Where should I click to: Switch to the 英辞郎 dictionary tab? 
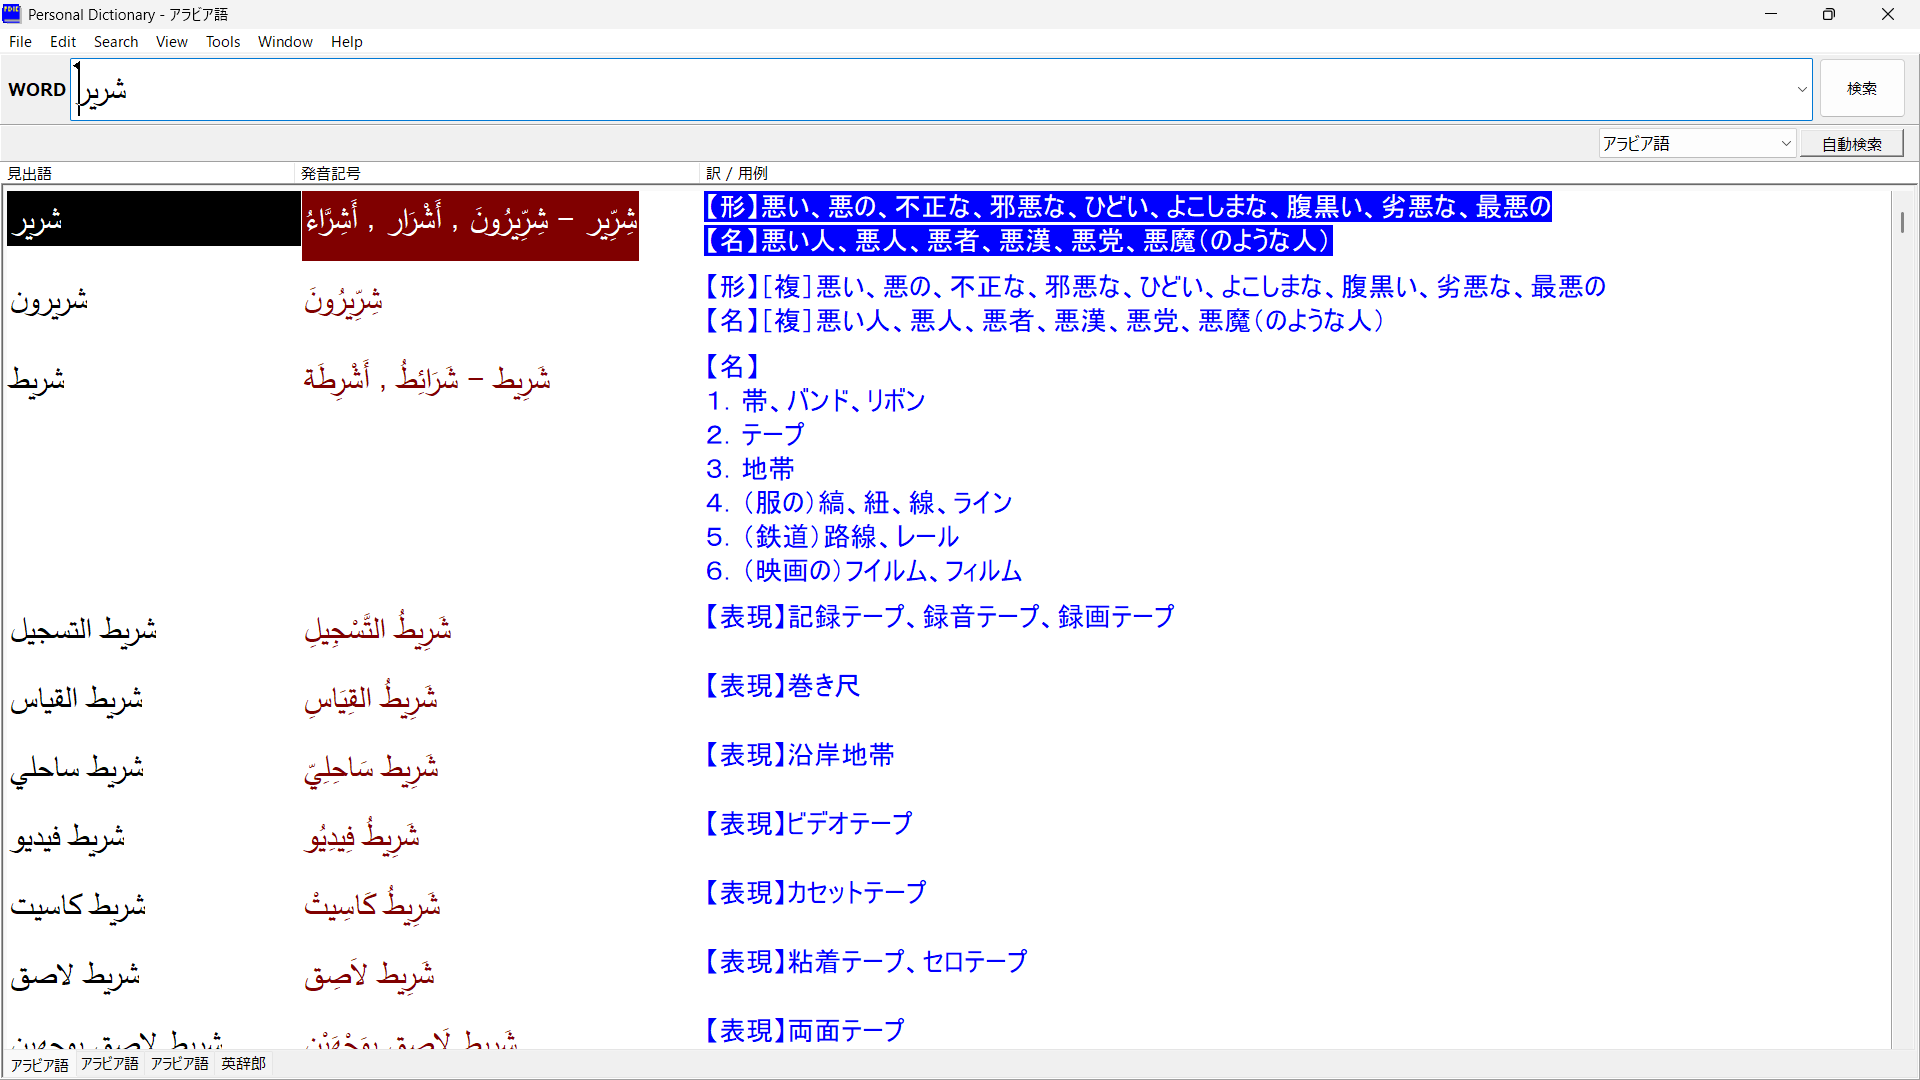(243, 1064)
